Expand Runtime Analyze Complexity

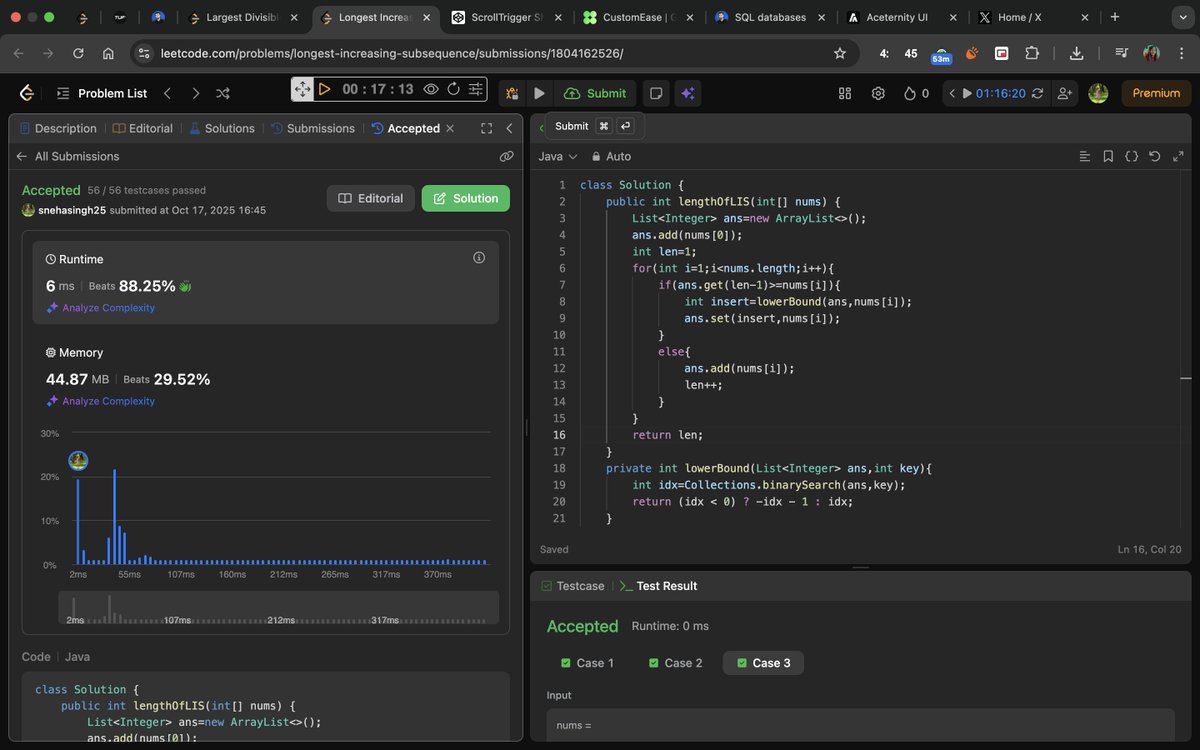coord(108,308)
